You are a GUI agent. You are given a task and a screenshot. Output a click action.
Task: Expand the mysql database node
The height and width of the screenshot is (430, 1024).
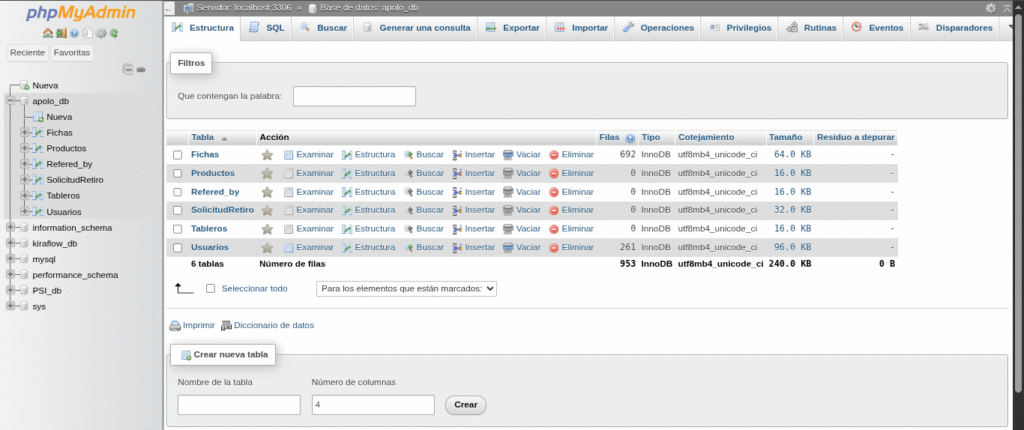click(10, 259)
